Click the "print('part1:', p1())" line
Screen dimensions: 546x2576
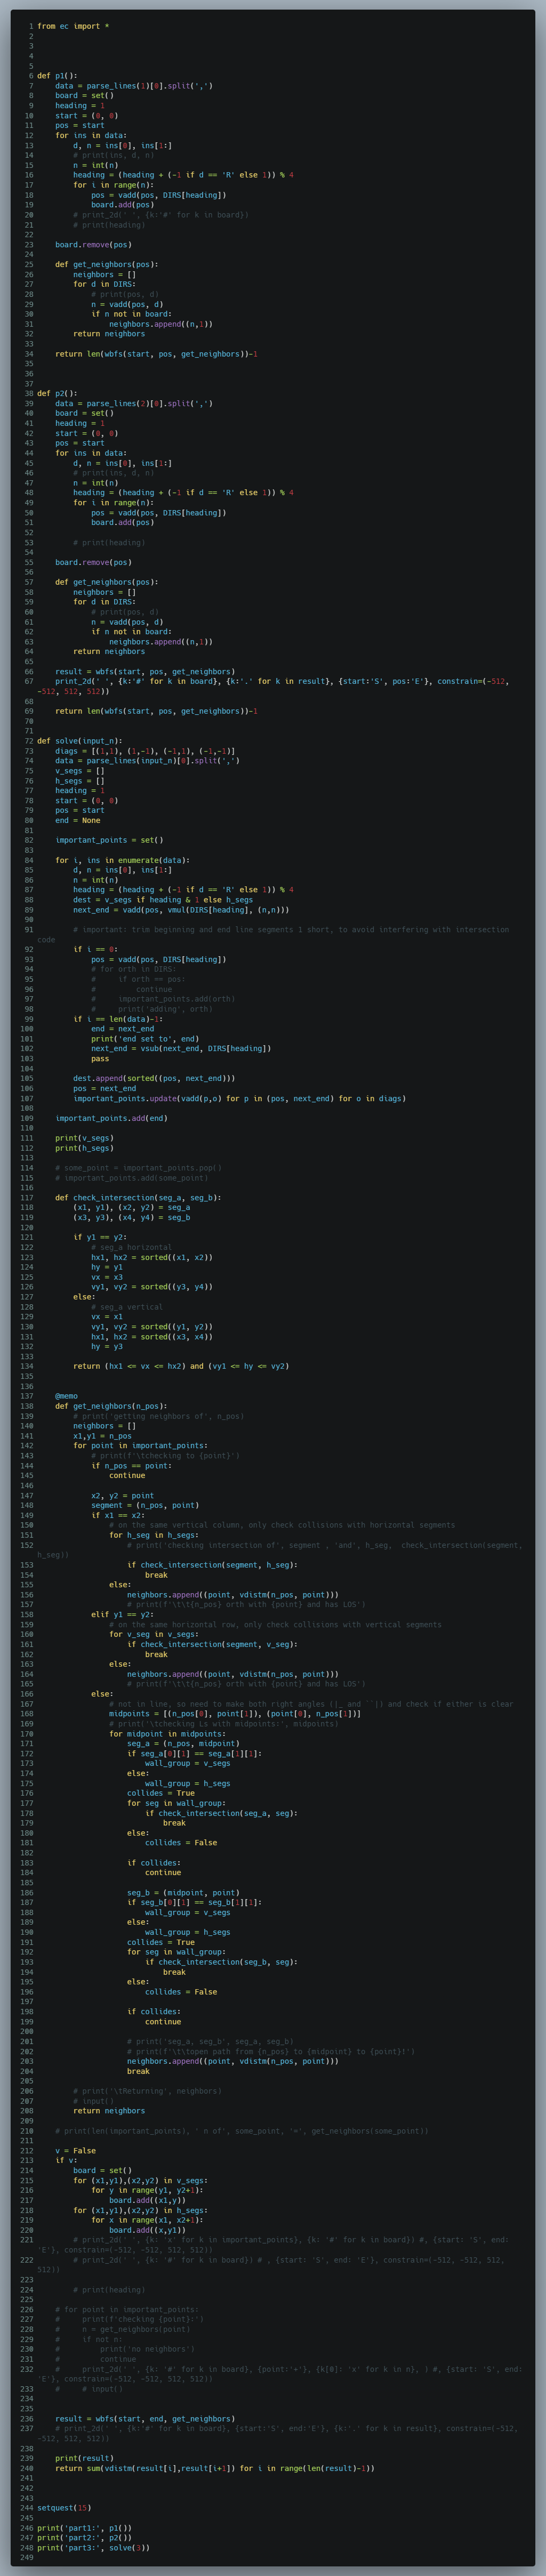pyautogui.click(x=84, y=2528)
